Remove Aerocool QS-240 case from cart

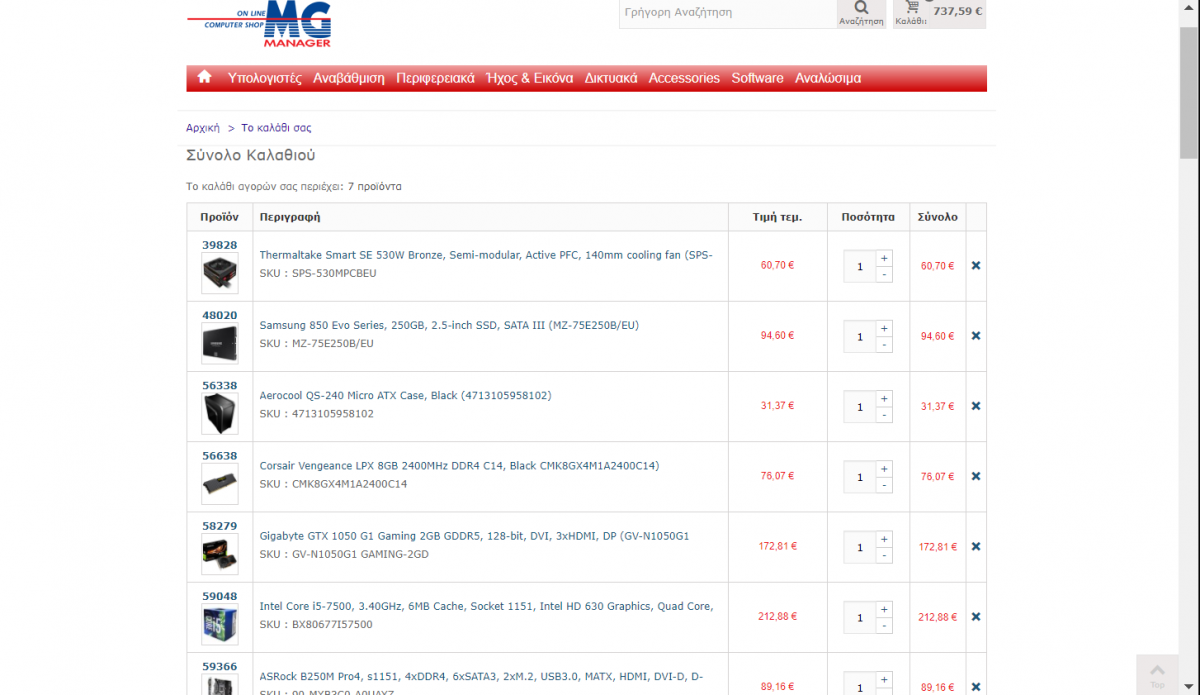(976, 406)
